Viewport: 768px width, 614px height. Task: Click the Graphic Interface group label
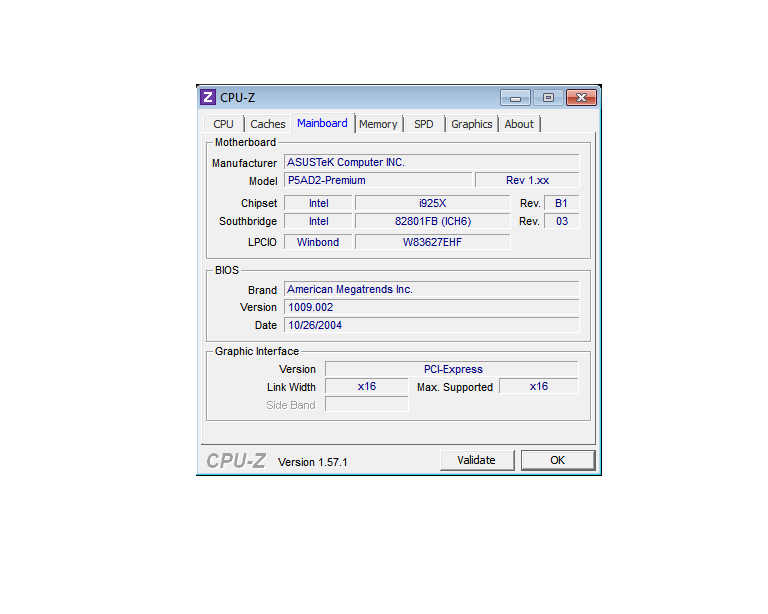[257, 352]
